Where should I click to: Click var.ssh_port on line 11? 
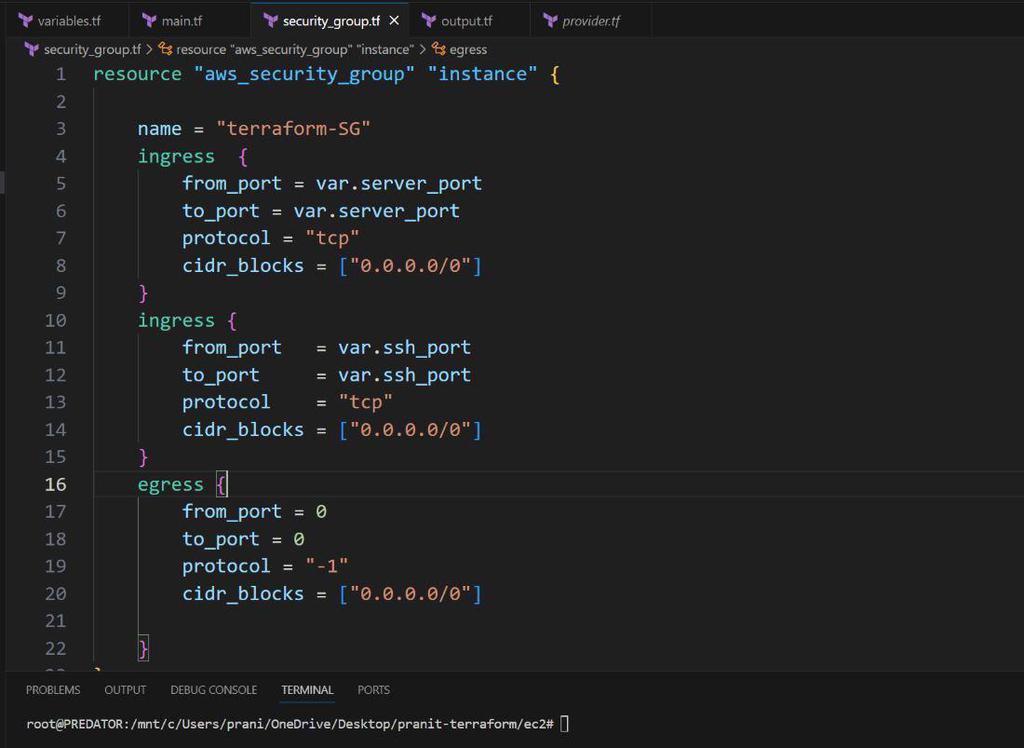coord(404,348)
